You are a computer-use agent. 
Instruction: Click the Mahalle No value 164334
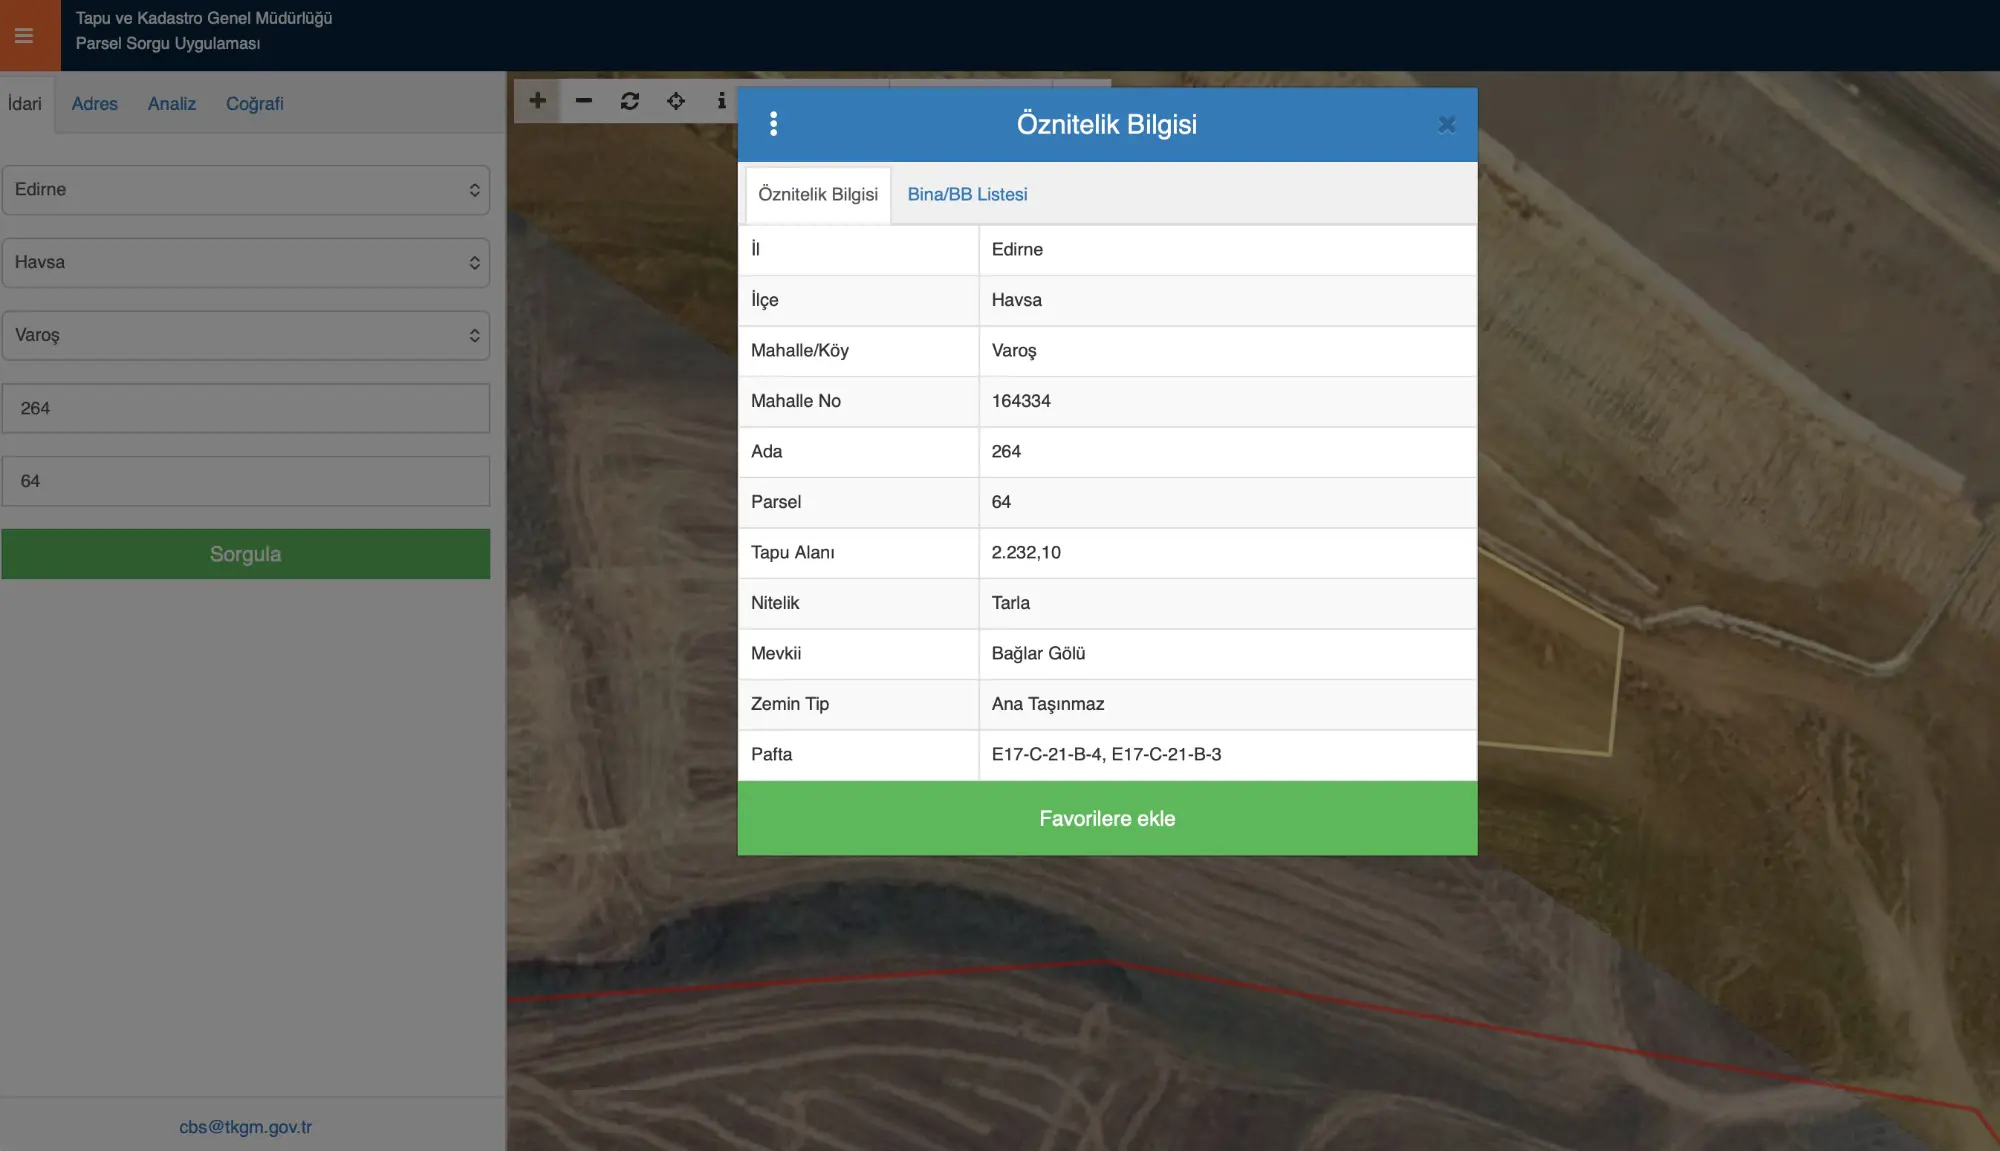point(1021,401)
